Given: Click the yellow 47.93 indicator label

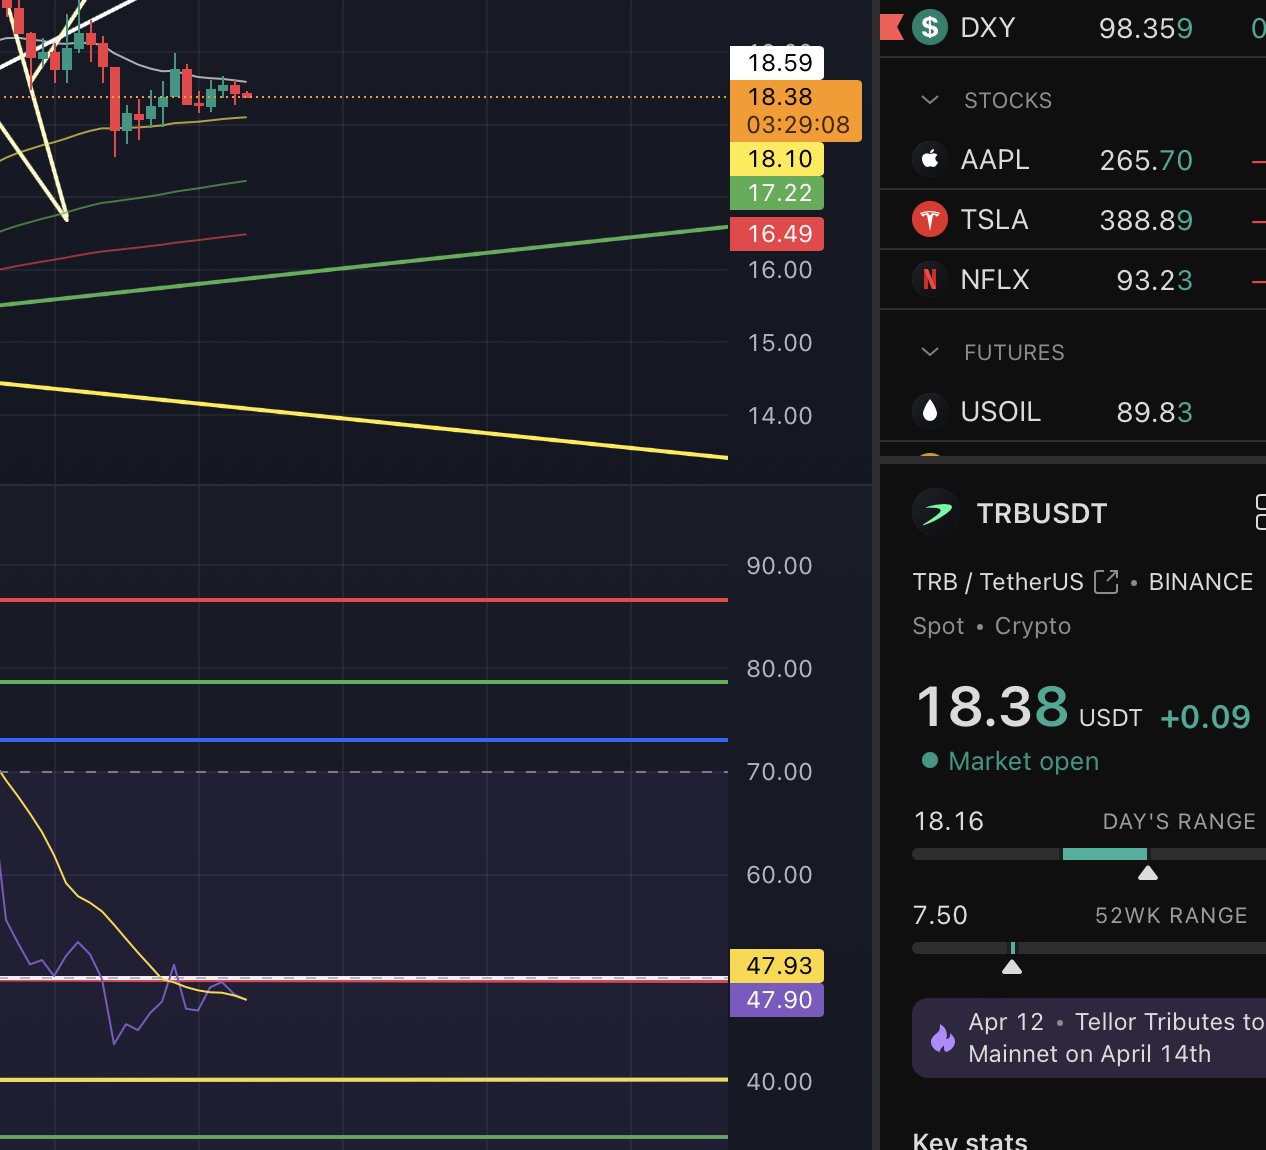Looking at the screenshot, I should (x=778, y=966).
